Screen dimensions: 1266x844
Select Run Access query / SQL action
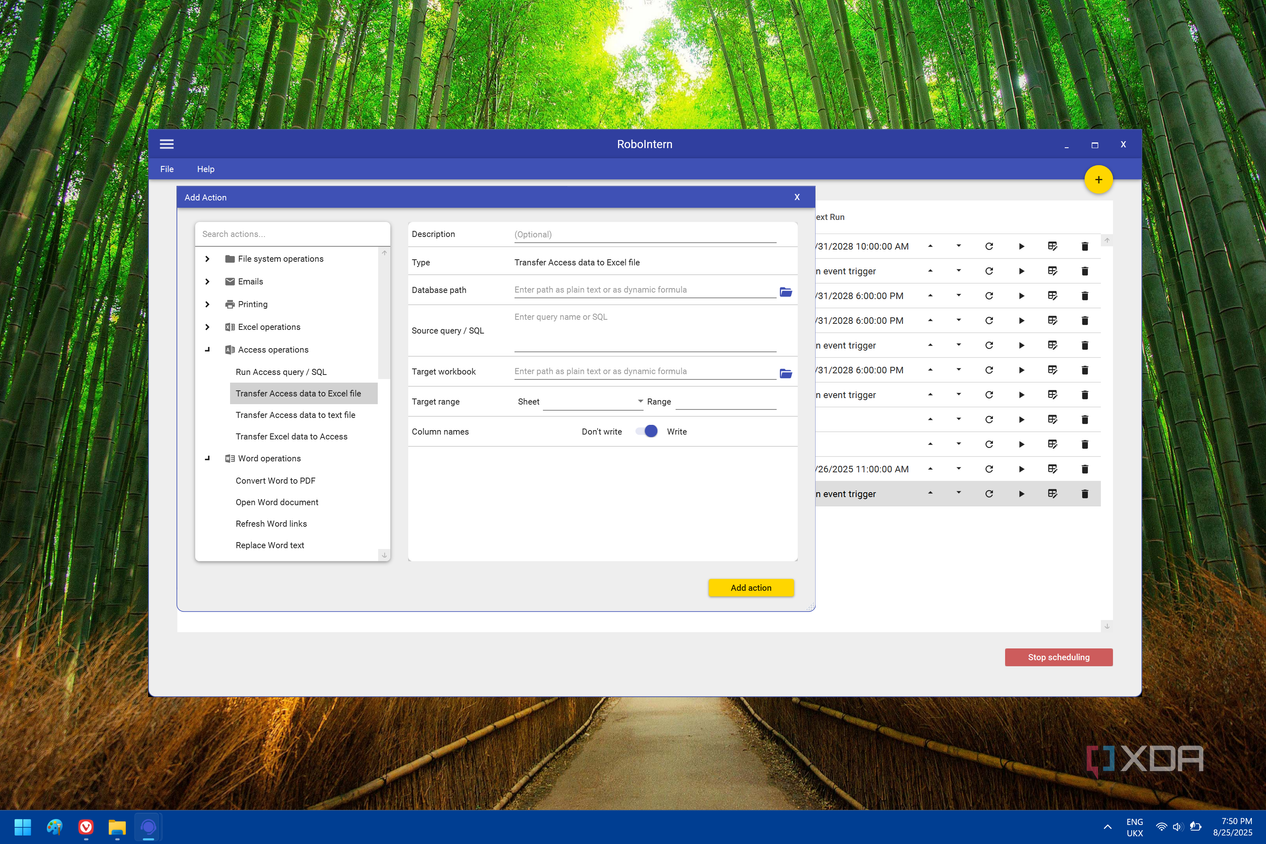tap(281, 372)
